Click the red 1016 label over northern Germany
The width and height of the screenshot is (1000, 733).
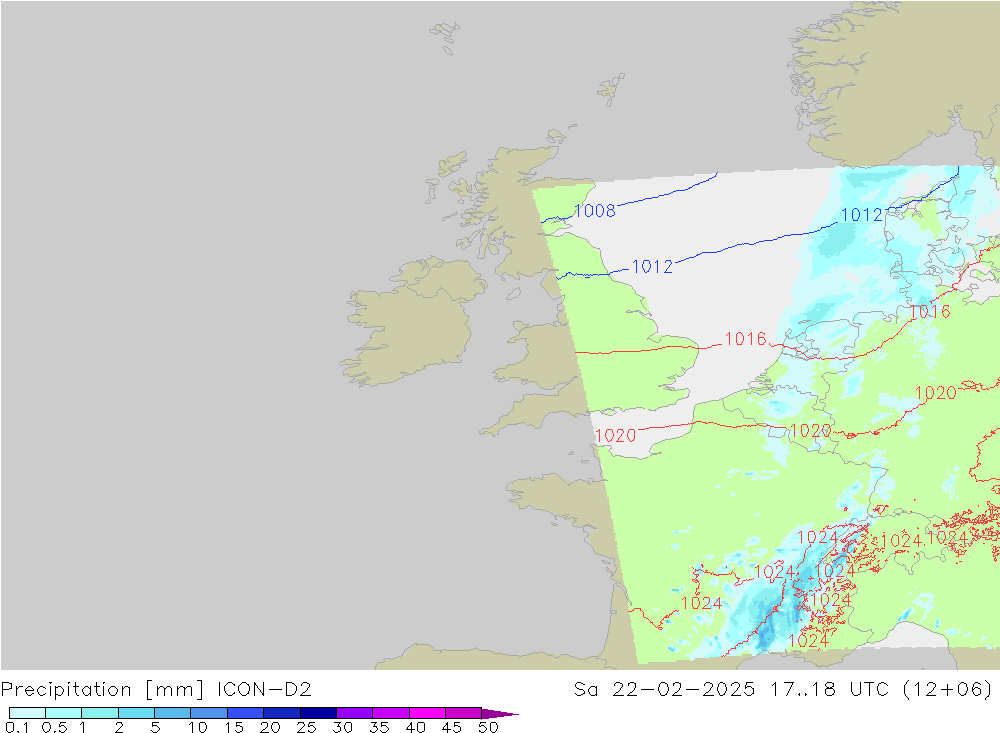click(x=930, y=312)
